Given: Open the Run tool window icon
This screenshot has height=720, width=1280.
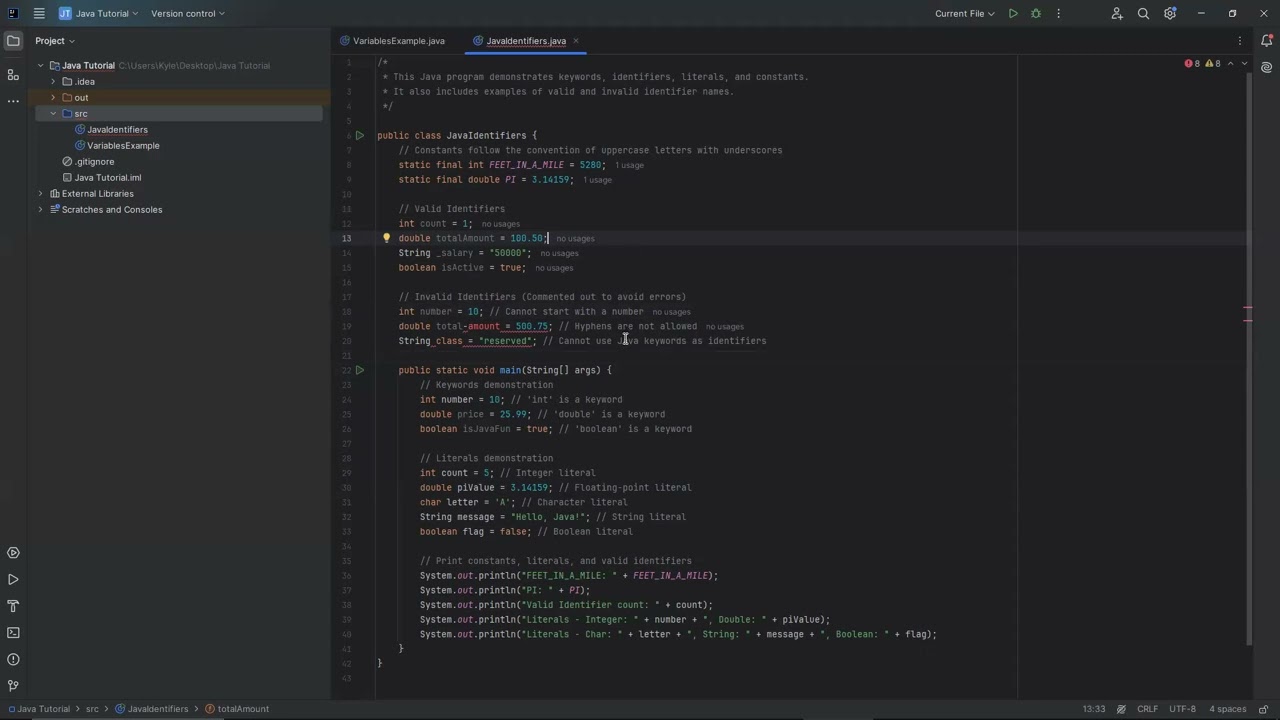Looking at the screenshot, I should [x=13, y=580].
